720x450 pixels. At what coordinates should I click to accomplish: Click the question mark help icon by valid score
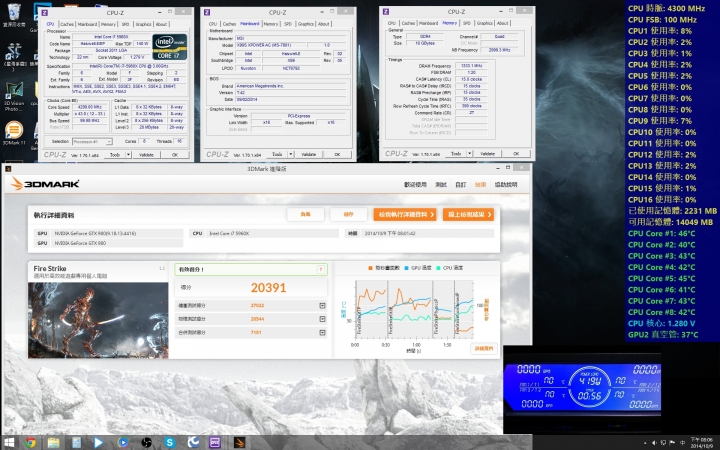321,270
